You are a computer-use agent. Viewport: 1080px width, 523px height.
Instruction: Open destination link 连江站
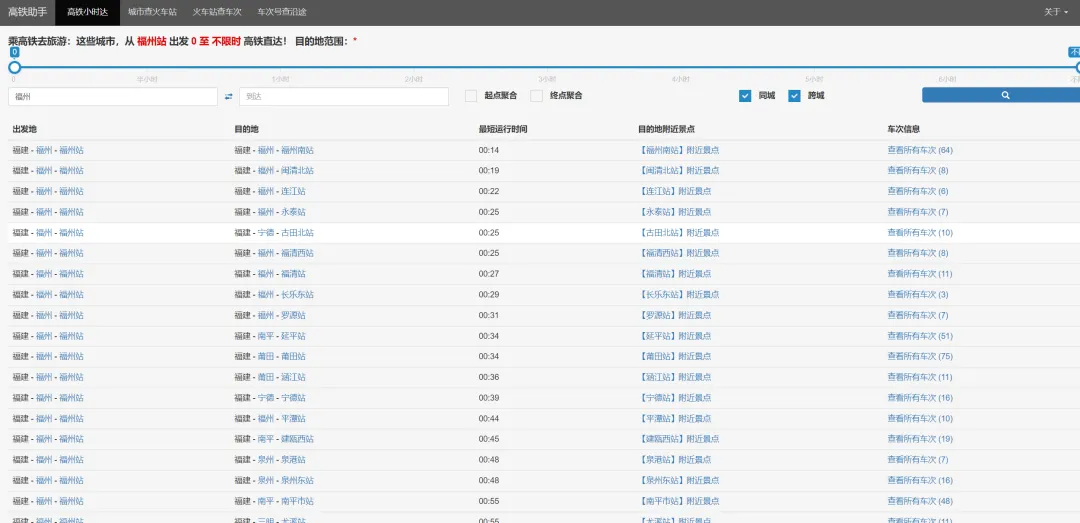pyautogui.click(x=293, y=192)
